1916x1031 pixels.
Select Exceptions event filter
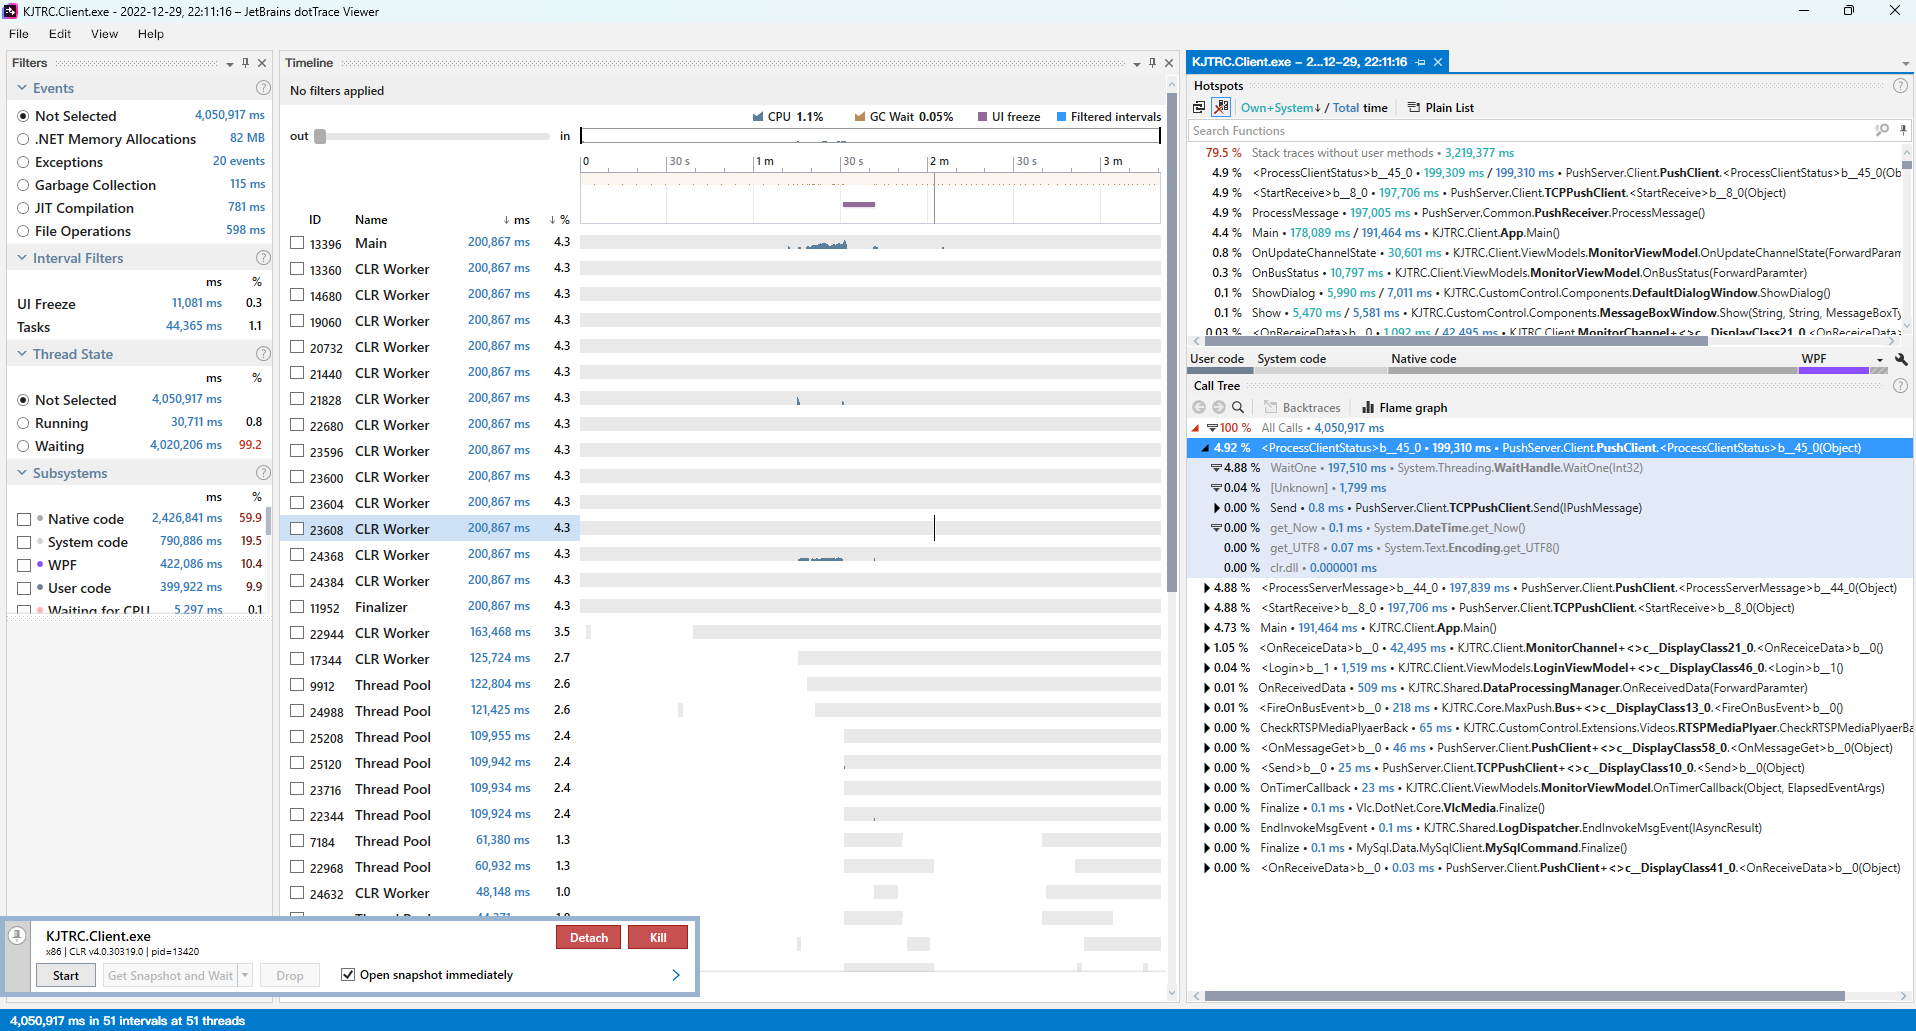(x=23, y=162)
